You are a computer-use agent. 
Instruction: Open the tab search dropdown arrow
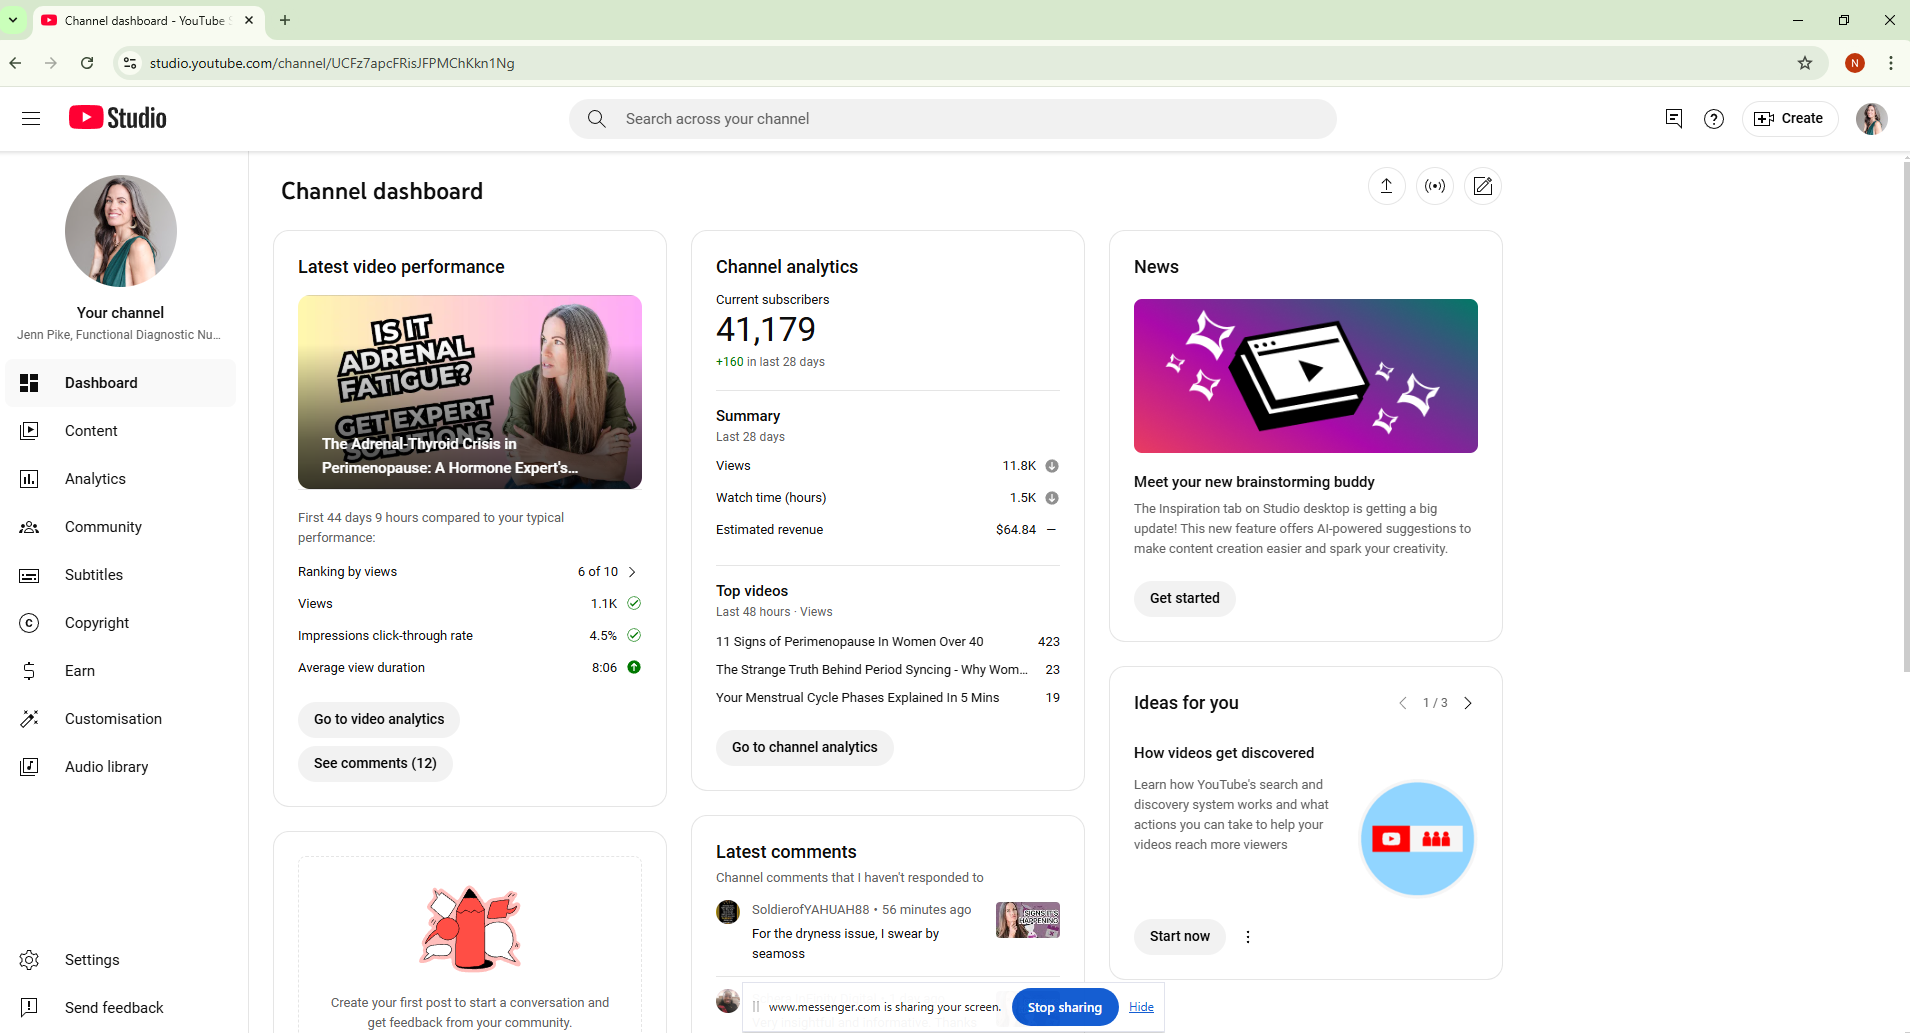13,20
